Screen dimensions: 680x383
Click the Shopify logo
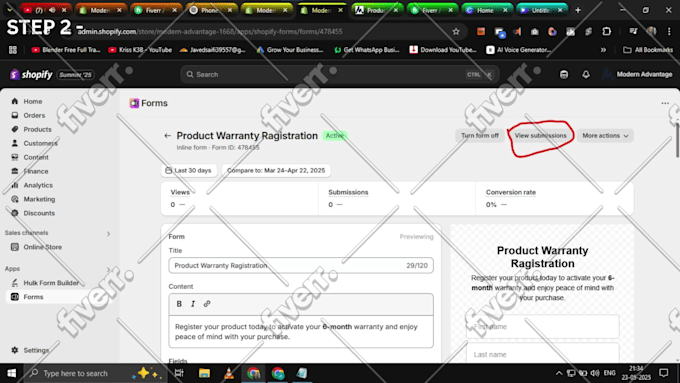click(31, 75)
